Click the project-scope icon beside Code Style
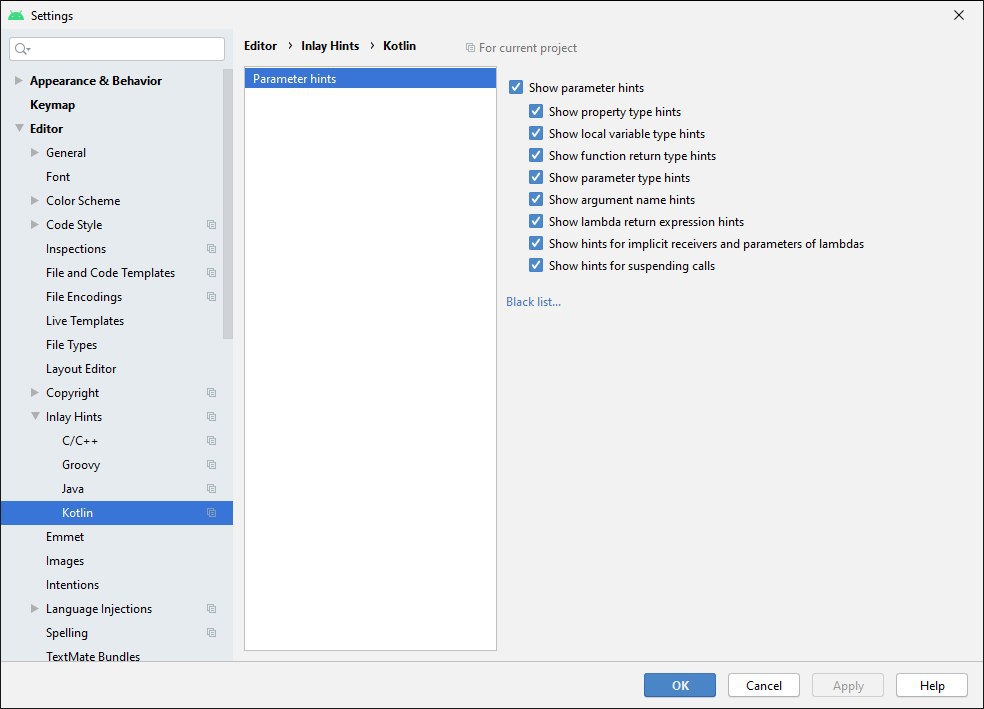This screenshot has height=709, width=984. [211, 225]
